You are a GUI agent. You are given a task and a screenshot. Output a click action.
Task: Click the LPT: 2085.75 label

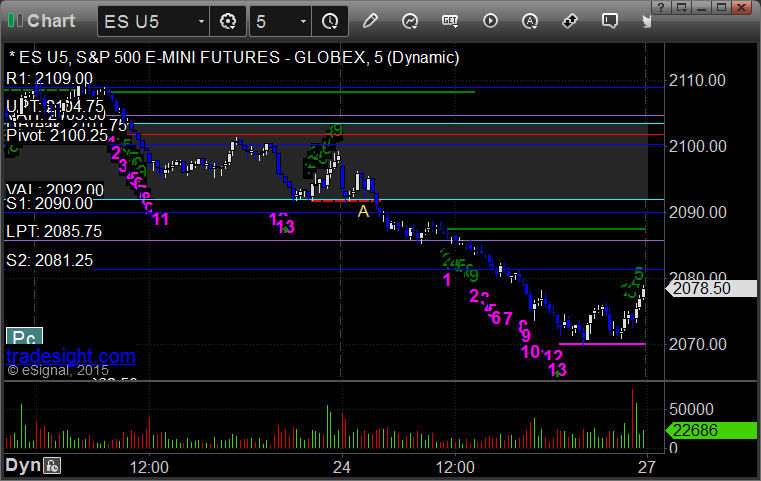pos(54,232)
